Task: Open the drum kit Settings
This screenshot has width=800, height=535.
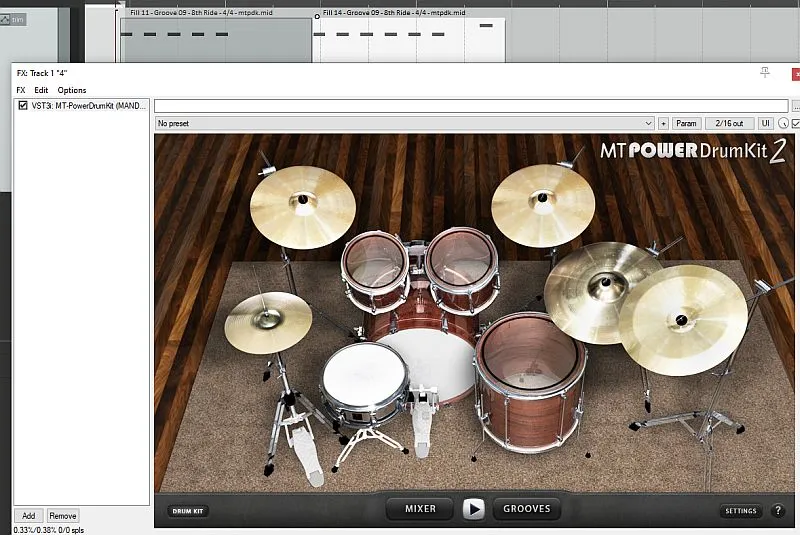Action: (741, 511)
